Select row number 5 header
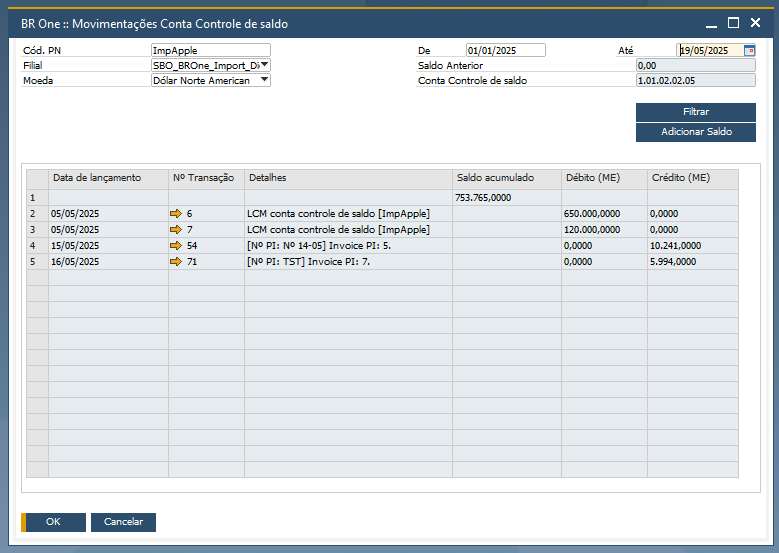This screenshot has width=779, height=553. click(x=37, y=261)
